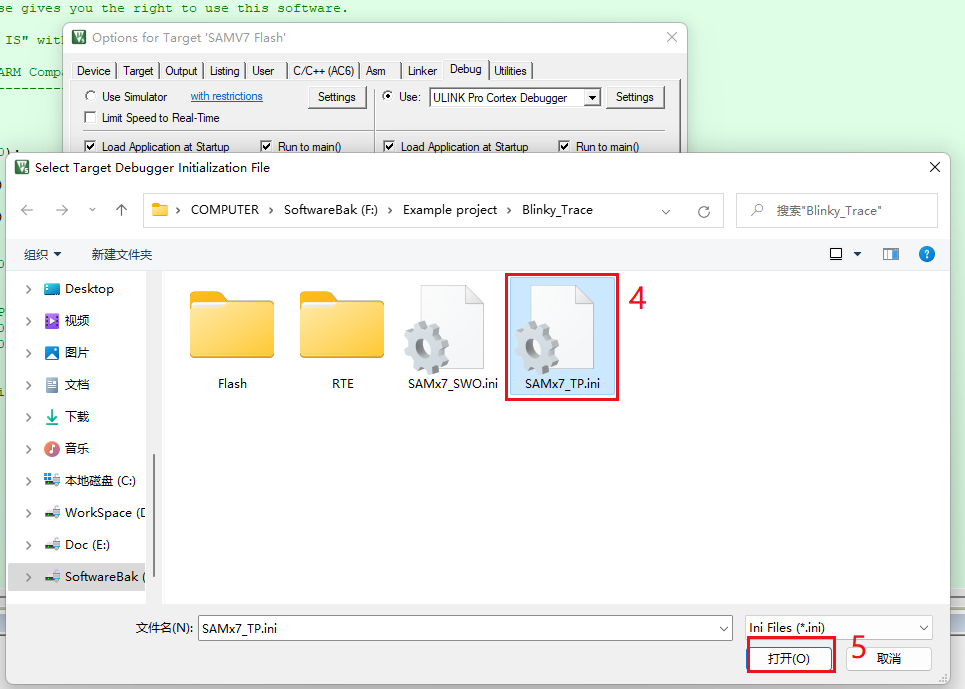Open the RTE folder
This screenshot has width=965, height=689.
click(342, 326)
